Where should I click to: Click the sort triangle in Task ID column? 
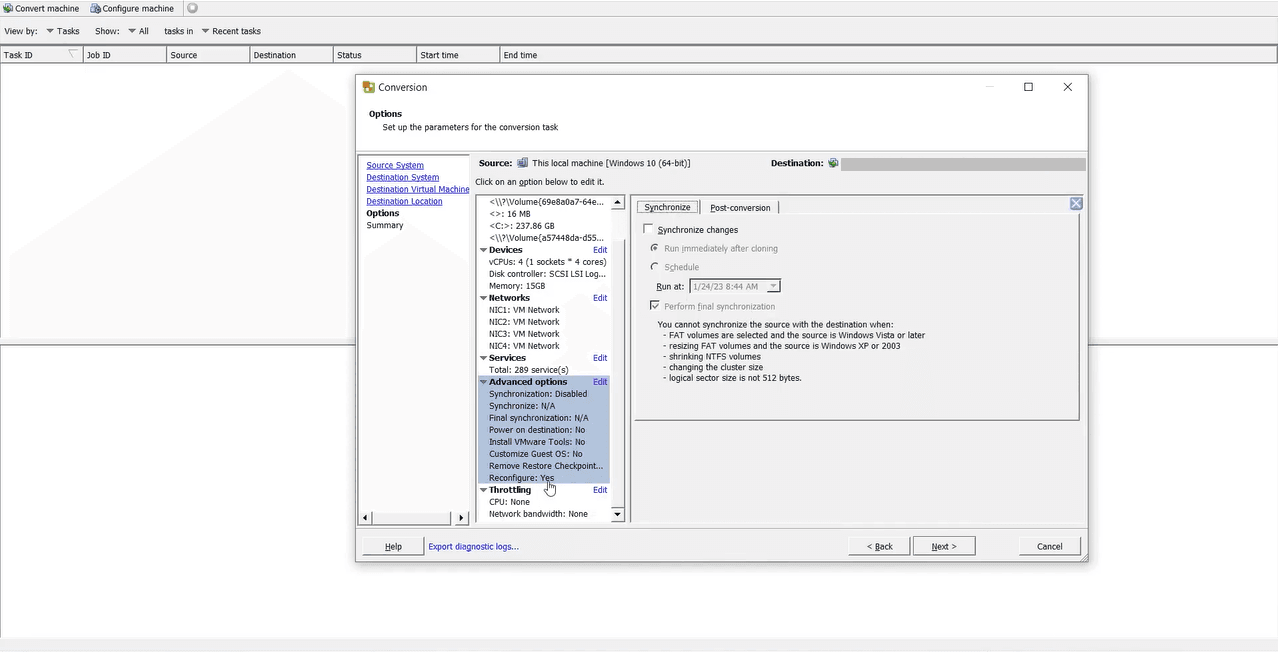[72, 55]
